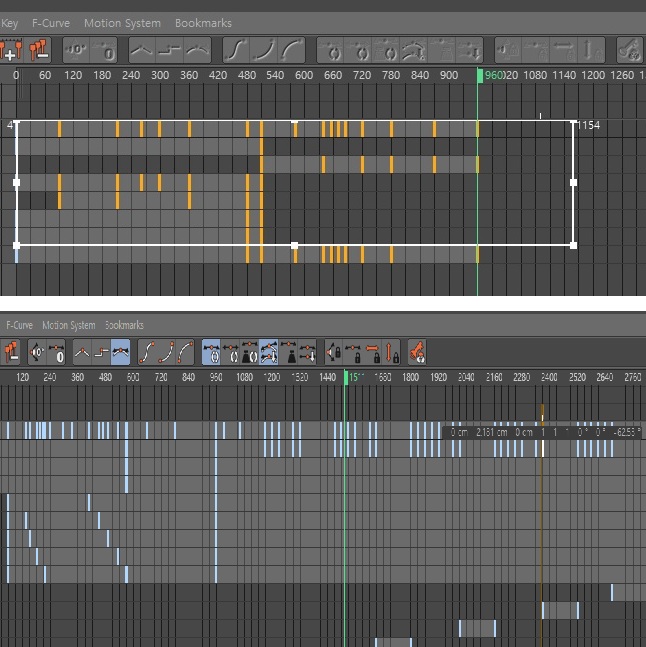Toggle Remove Overshoot icon in lower toolbar
The image size is (646, 647).
(250, 352)
